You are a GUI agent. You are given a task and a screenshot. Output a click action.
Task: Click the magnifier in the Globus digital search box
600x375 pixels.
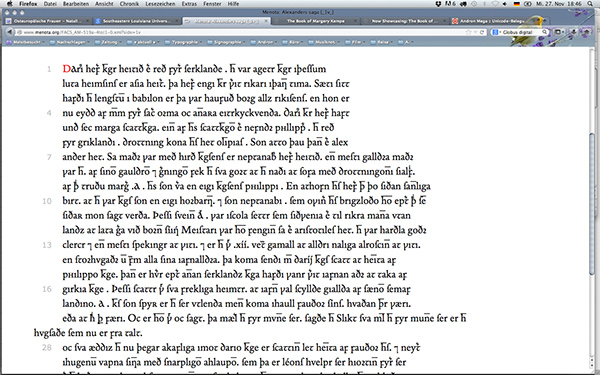[545, 32]
